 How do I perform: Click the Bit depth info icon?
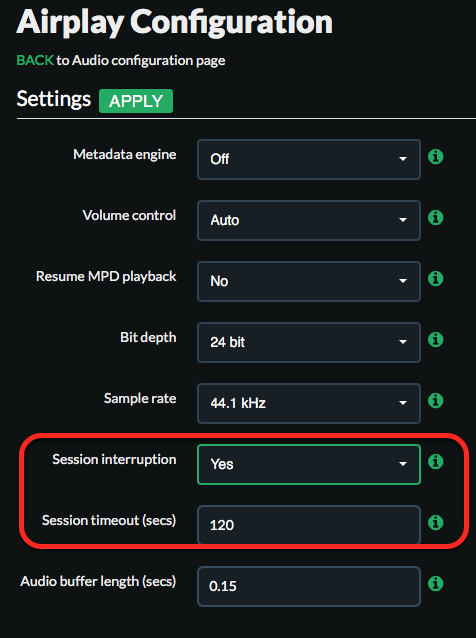click(435, 339)
